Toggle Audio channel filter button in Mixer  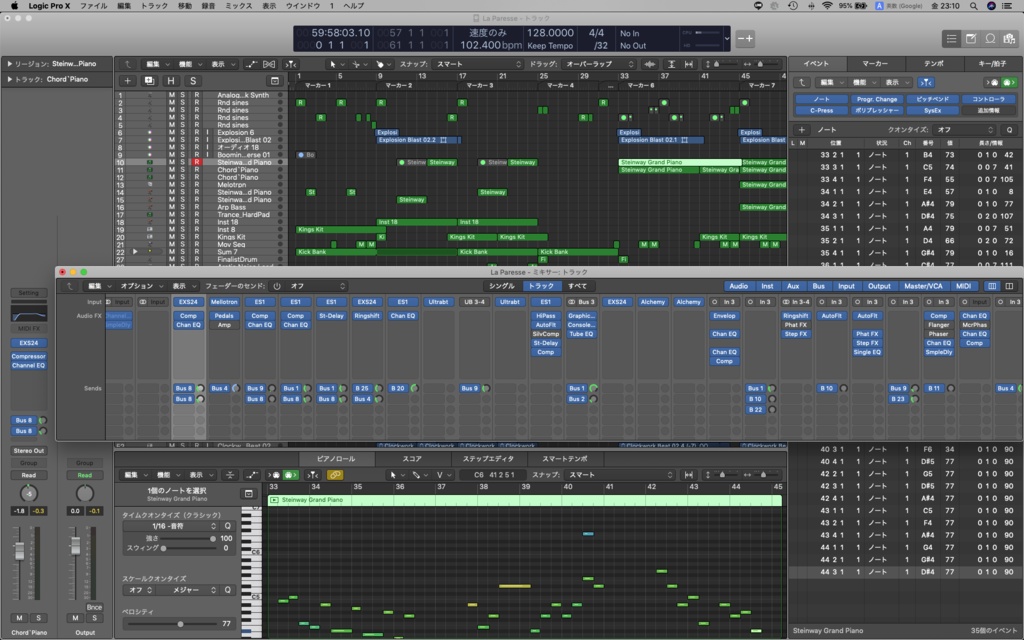739,286
